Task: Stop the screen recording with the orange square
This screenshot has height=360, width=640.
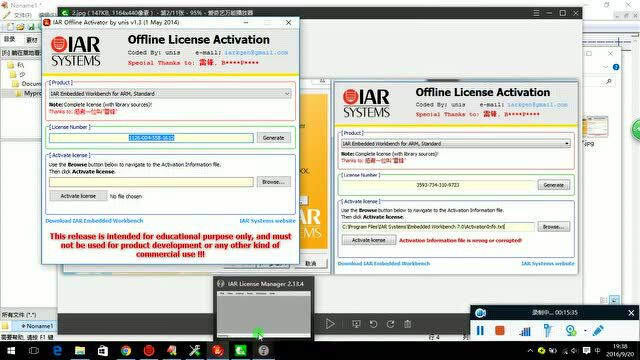Action: (x=500, y=330)
